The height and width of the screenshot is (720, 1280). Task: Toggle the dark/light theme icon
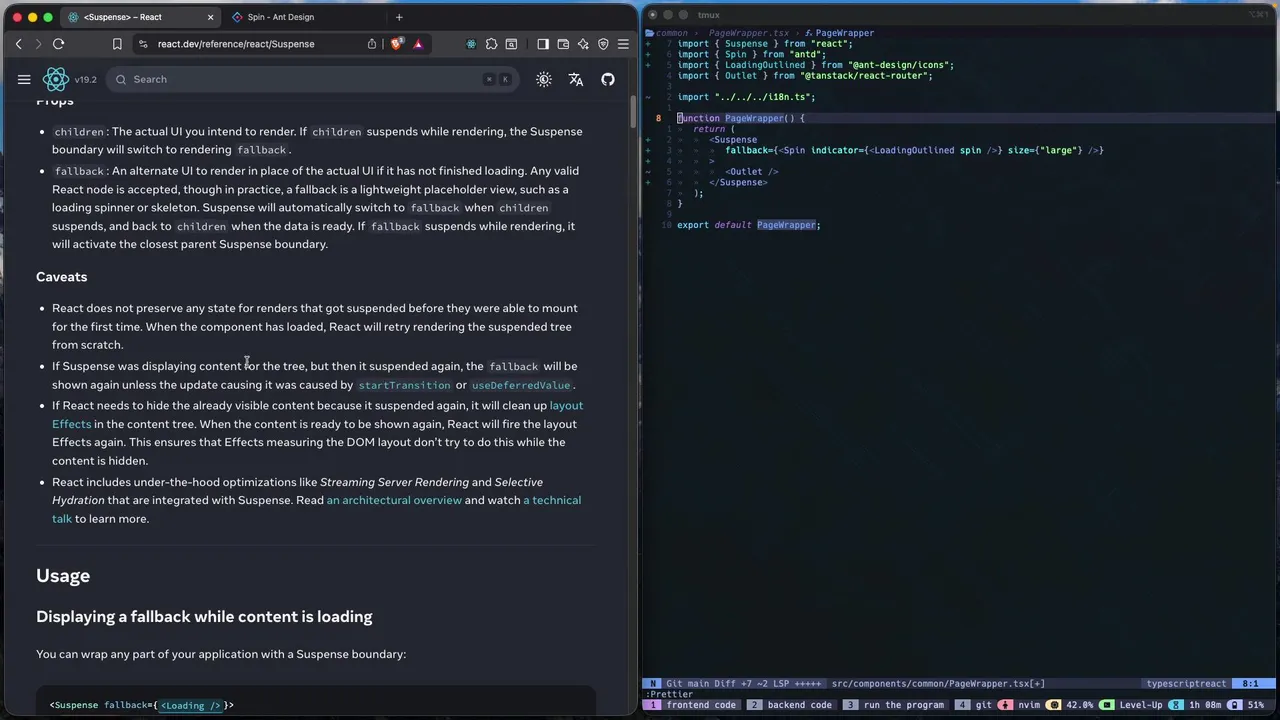544,79
